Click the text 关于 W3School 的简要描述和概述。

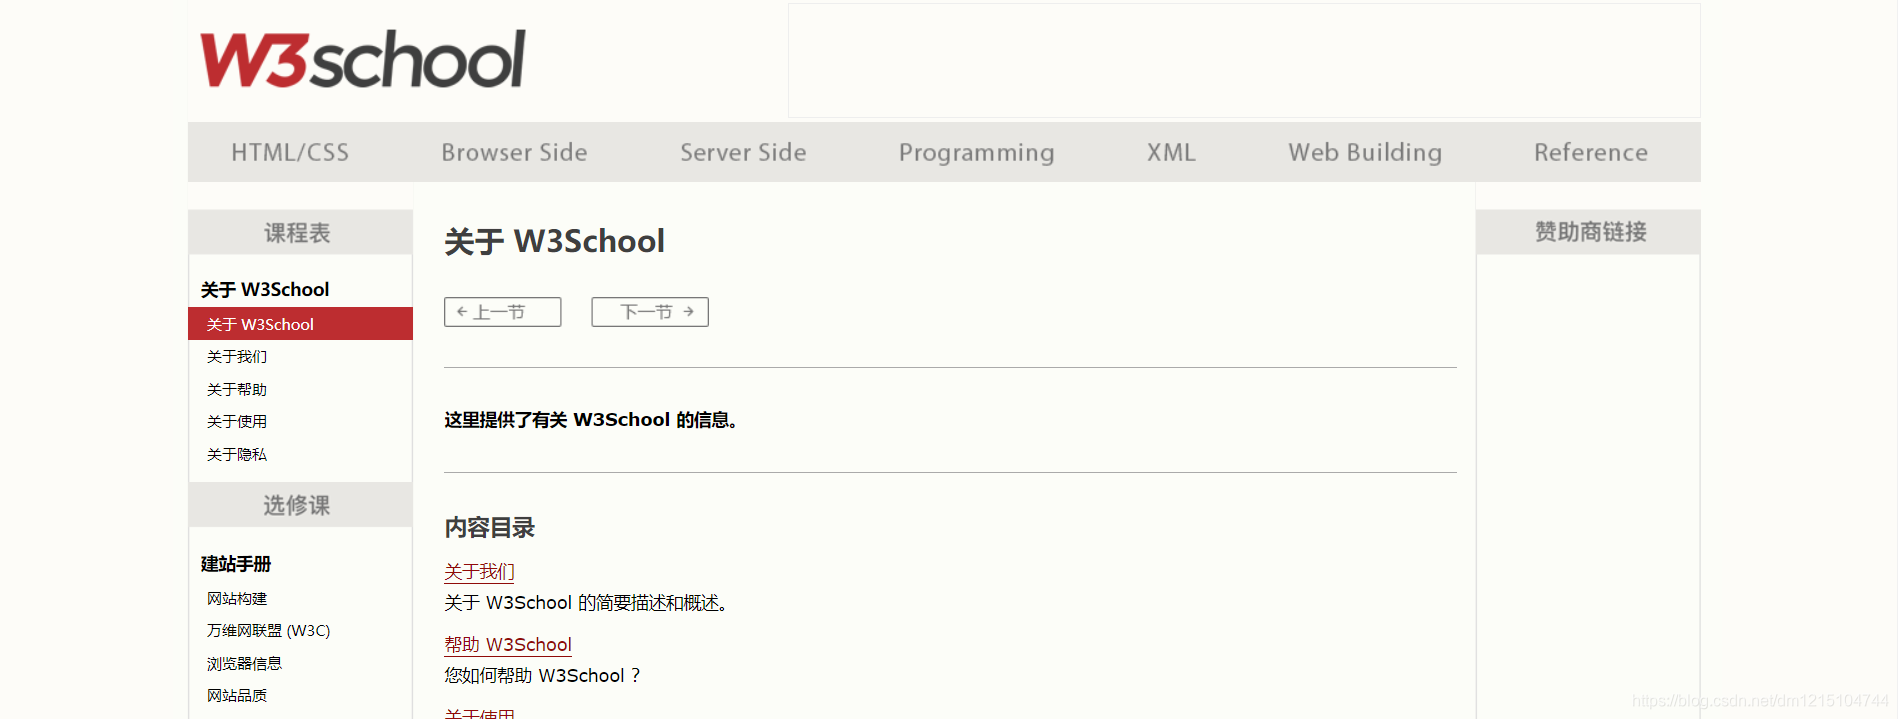tap(586, 603)
